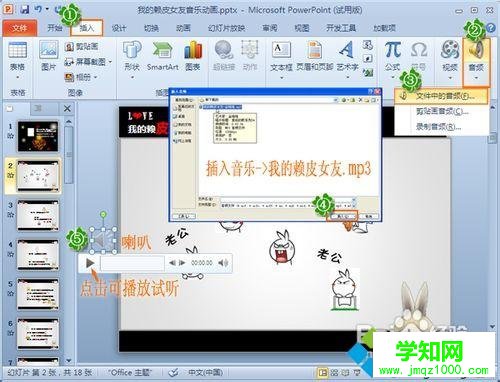
Task: Open Clip Art (剪贴画) pane
Action: point(81,46)
